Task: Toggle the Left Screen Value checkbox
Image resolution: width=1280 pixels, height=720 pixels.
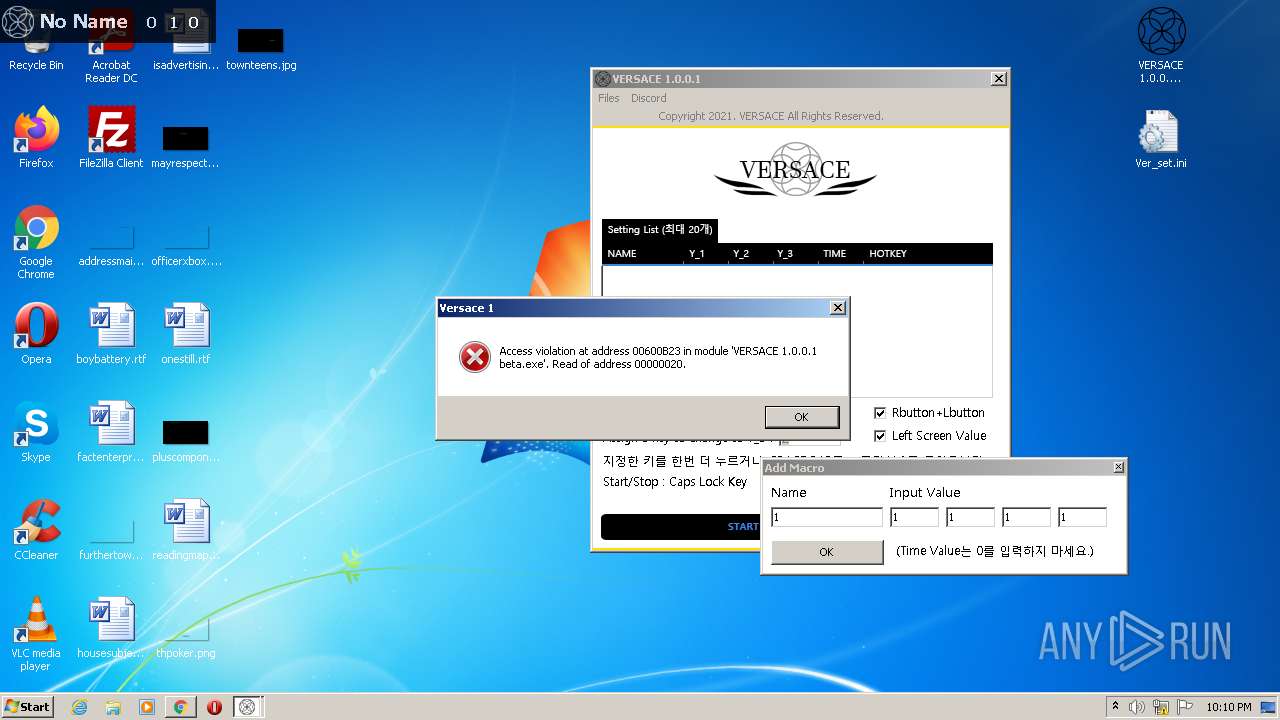Action: click(x=880, y=435)
